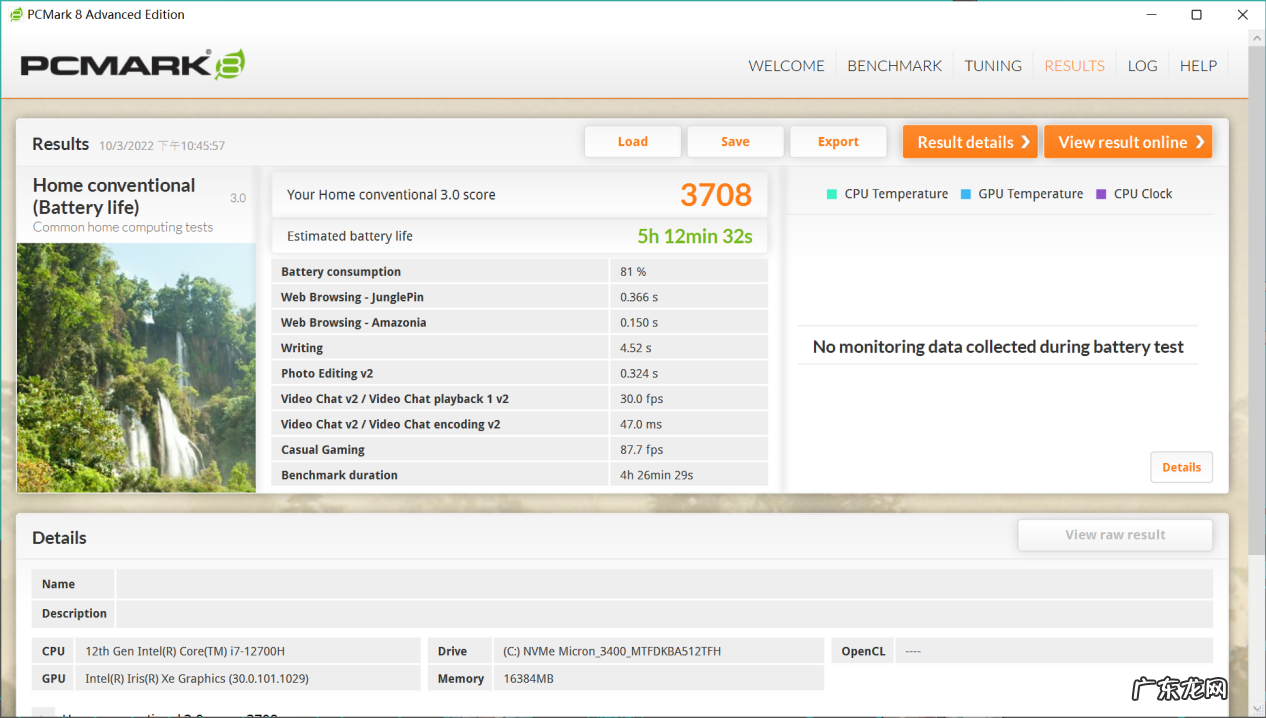Open the HELP tab
The height and width of the screenshot is (718, 1266).
click(1198, 66)
